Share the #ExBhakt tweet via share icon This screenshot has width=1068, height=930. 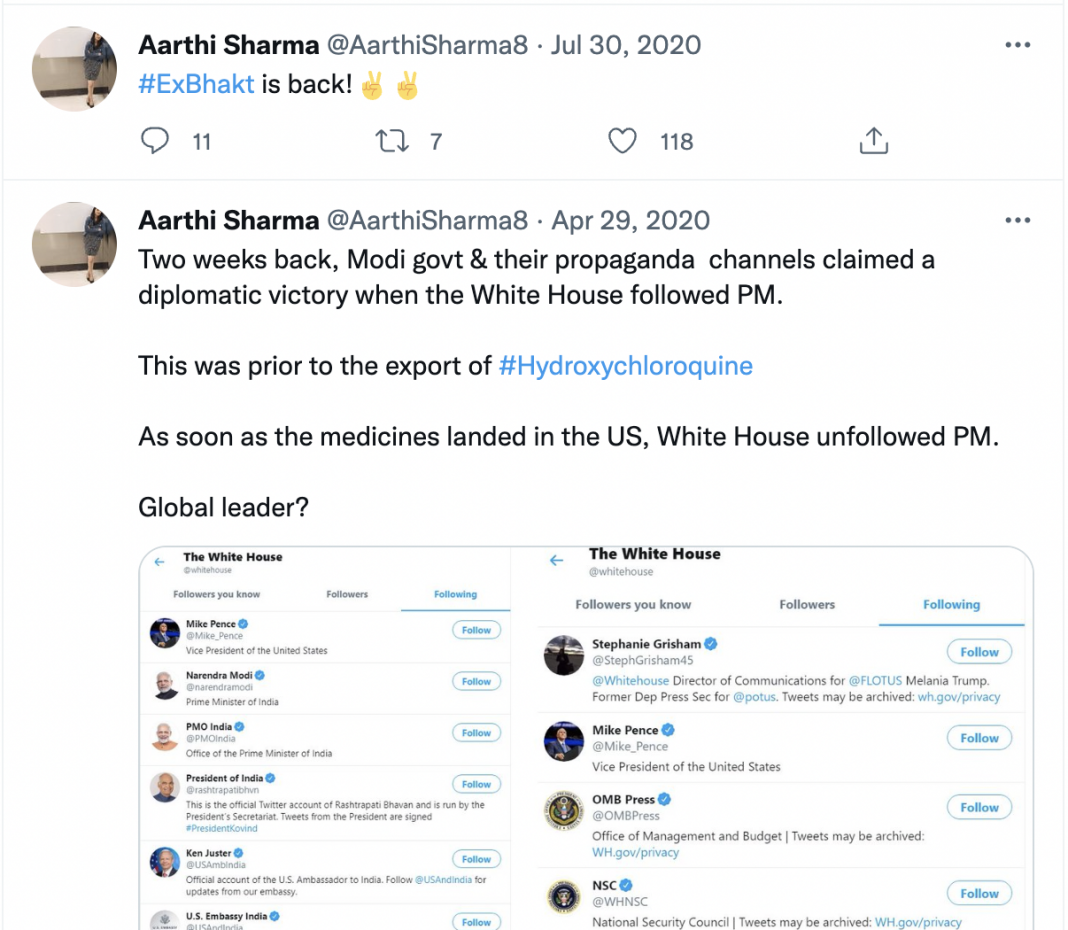pos(873,142)
